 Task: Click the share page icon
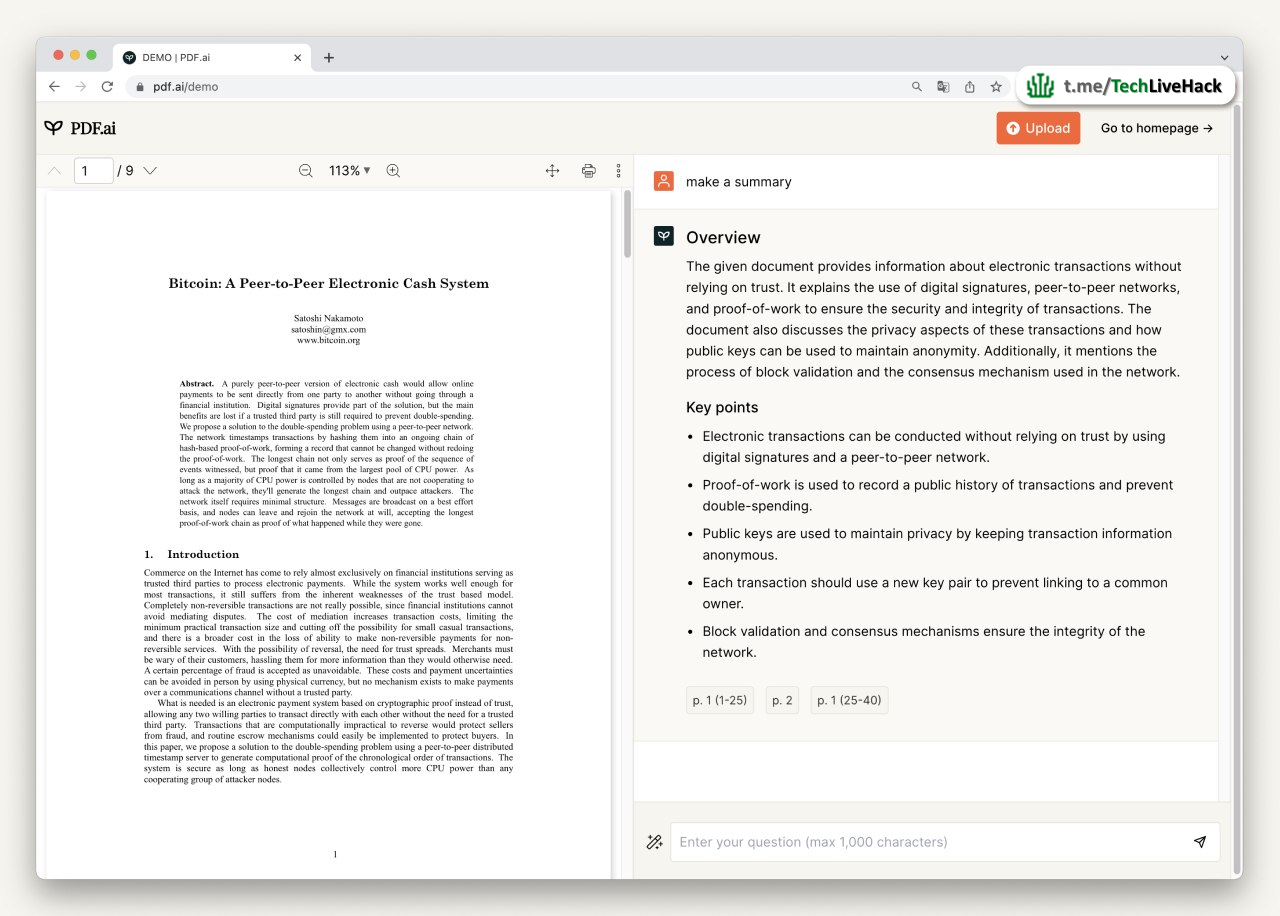pos(970,87)
